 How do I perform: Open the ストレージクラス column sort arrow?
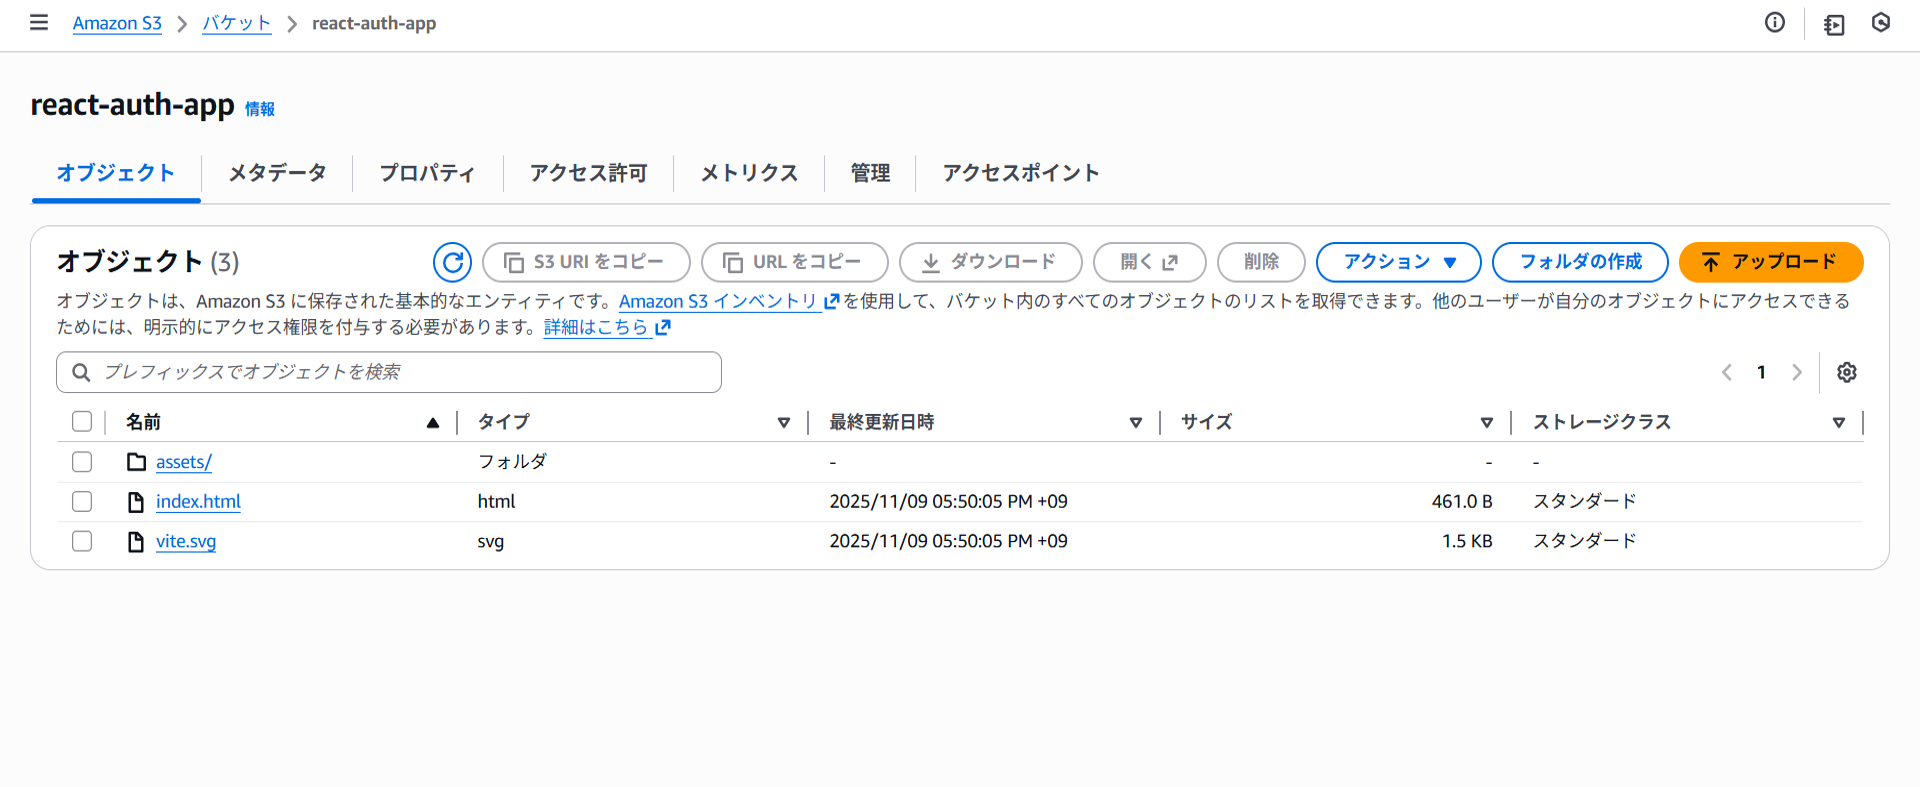pos(1839,423)
